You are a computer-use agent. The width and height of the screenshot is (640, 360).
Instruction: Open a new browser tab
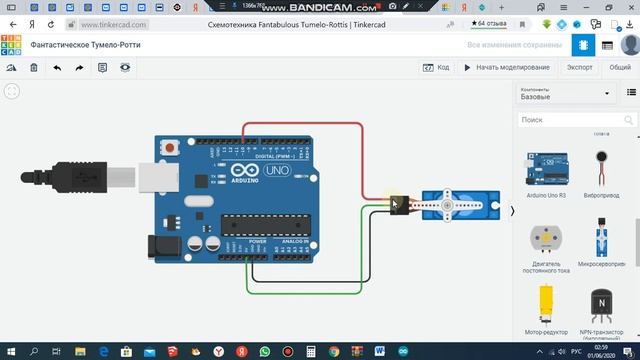[501, 7]
